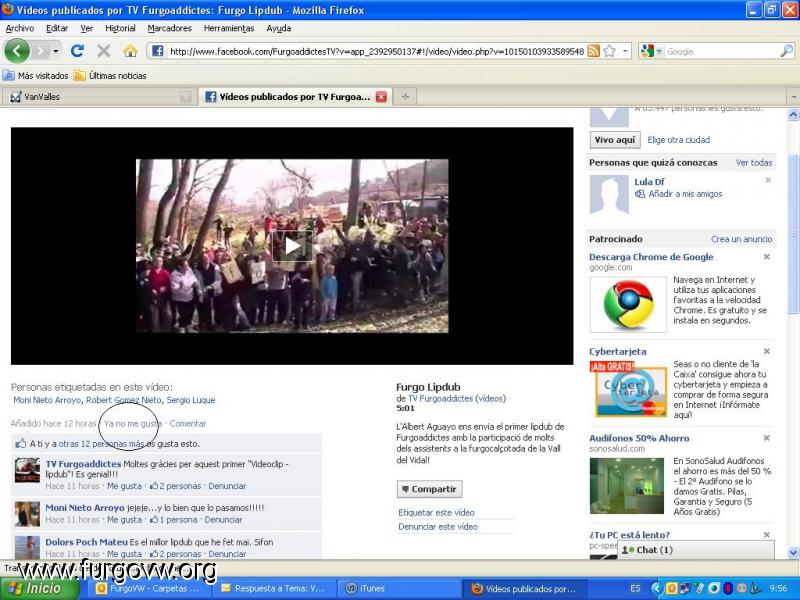800x600 pixels.
Task: Open the Cybertarjeta ad image
Action: (x=628, y=389)
